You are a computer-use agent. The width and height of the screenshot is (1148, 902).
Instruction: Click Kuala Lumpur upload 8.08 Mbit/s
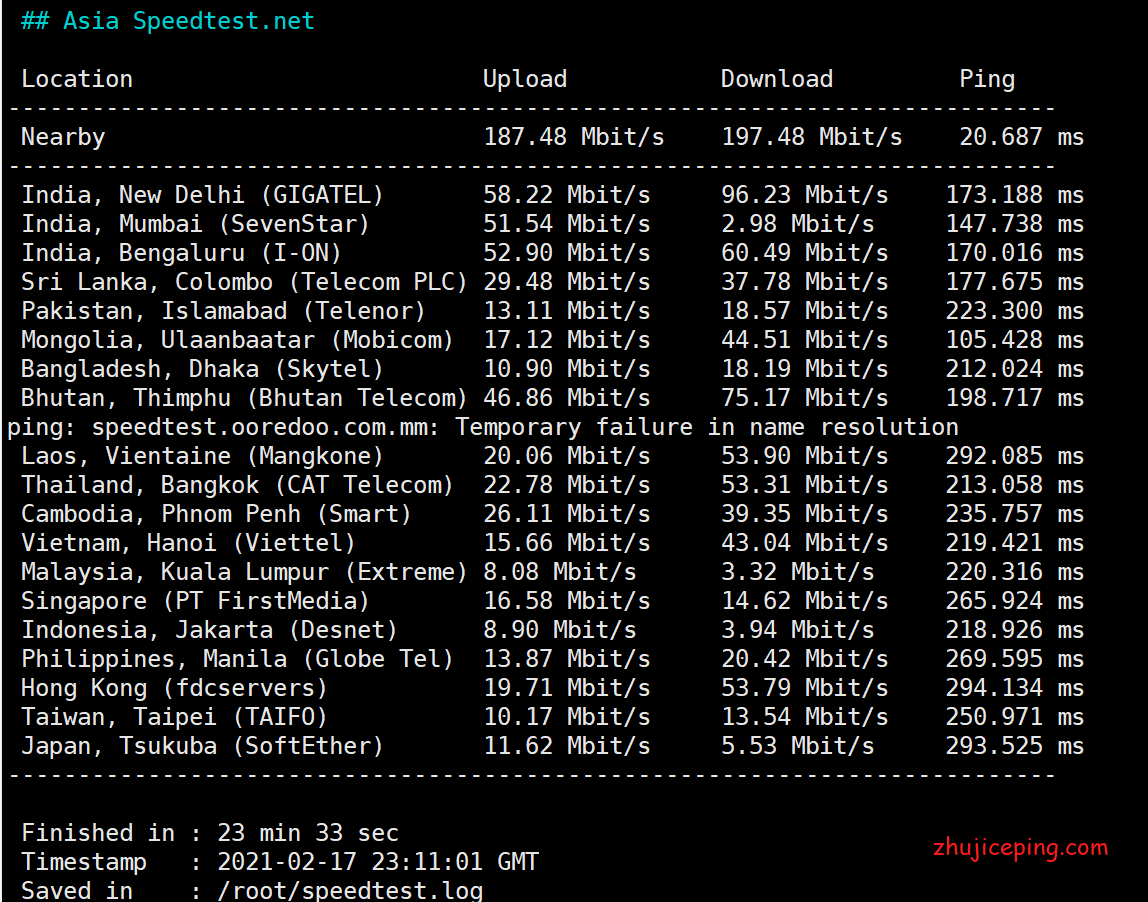pos(560,572)
